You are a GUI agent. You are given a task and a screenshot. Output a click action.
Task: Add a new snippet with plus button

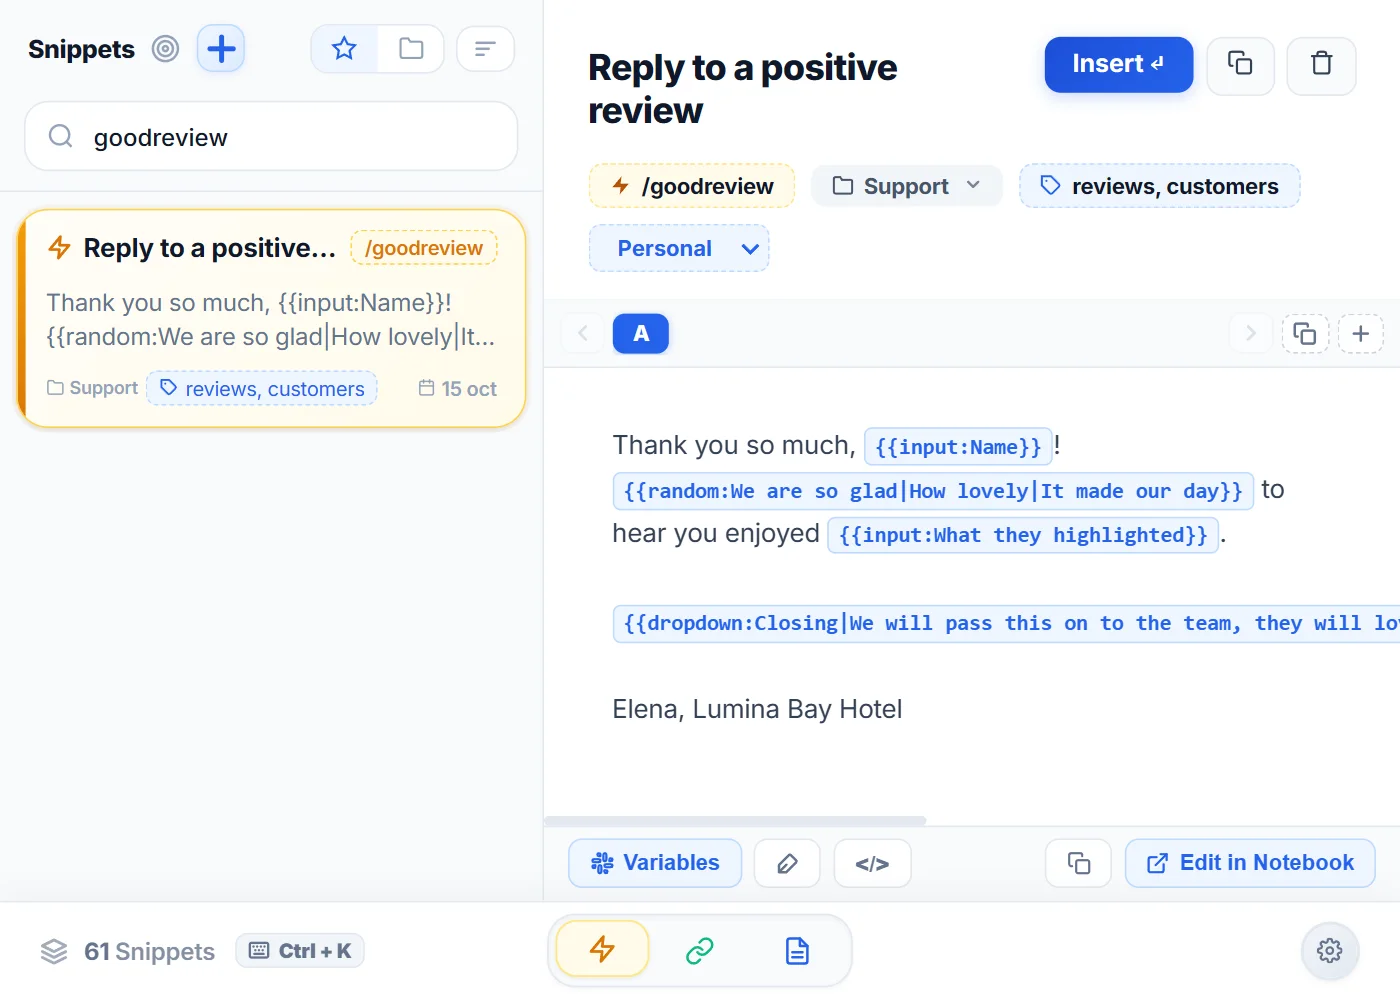pos(221,48)
